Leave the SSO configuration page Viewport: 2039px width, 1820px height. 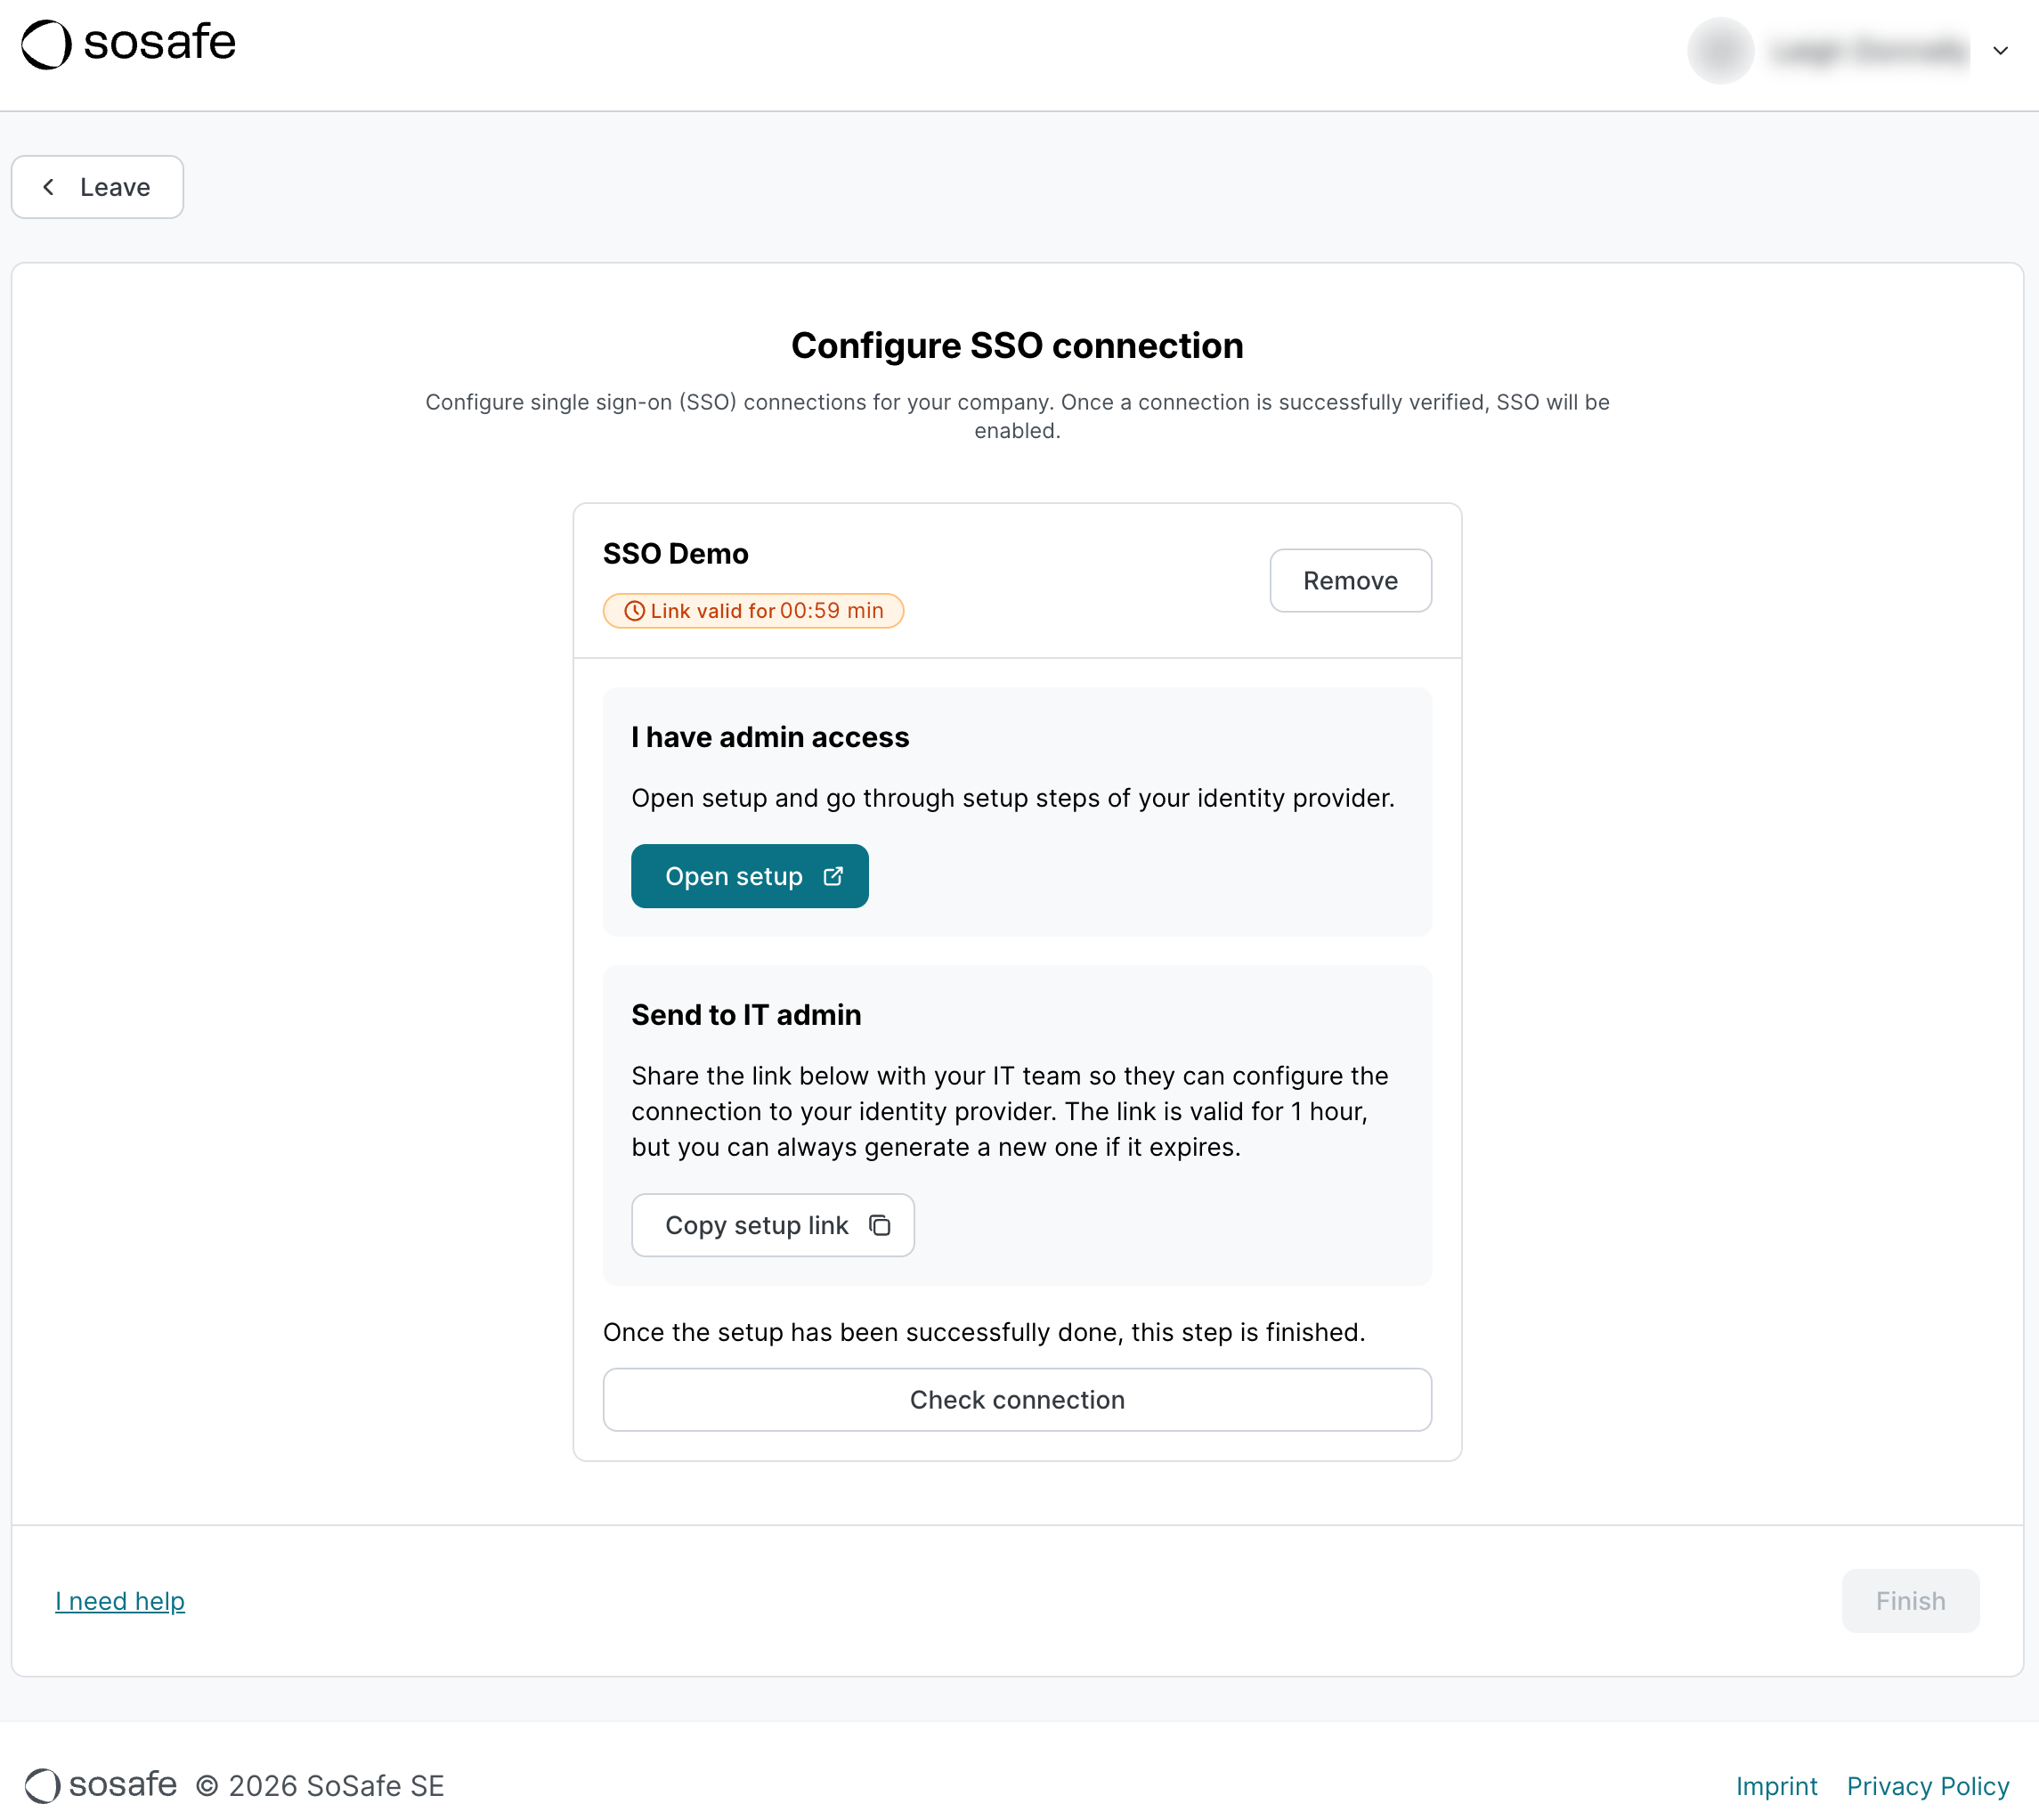[x=98, y=187]
